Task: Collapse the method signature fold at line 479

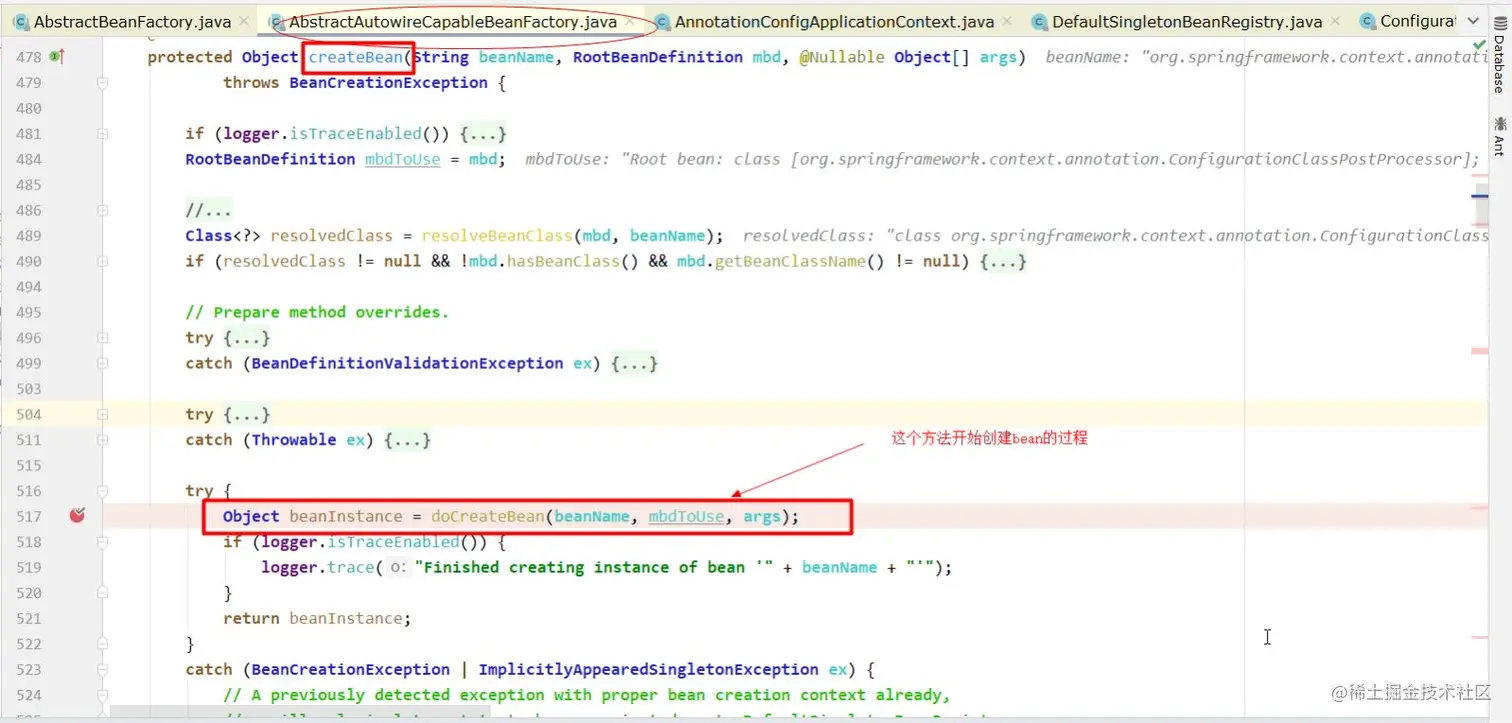Action: tap(102, 83)
